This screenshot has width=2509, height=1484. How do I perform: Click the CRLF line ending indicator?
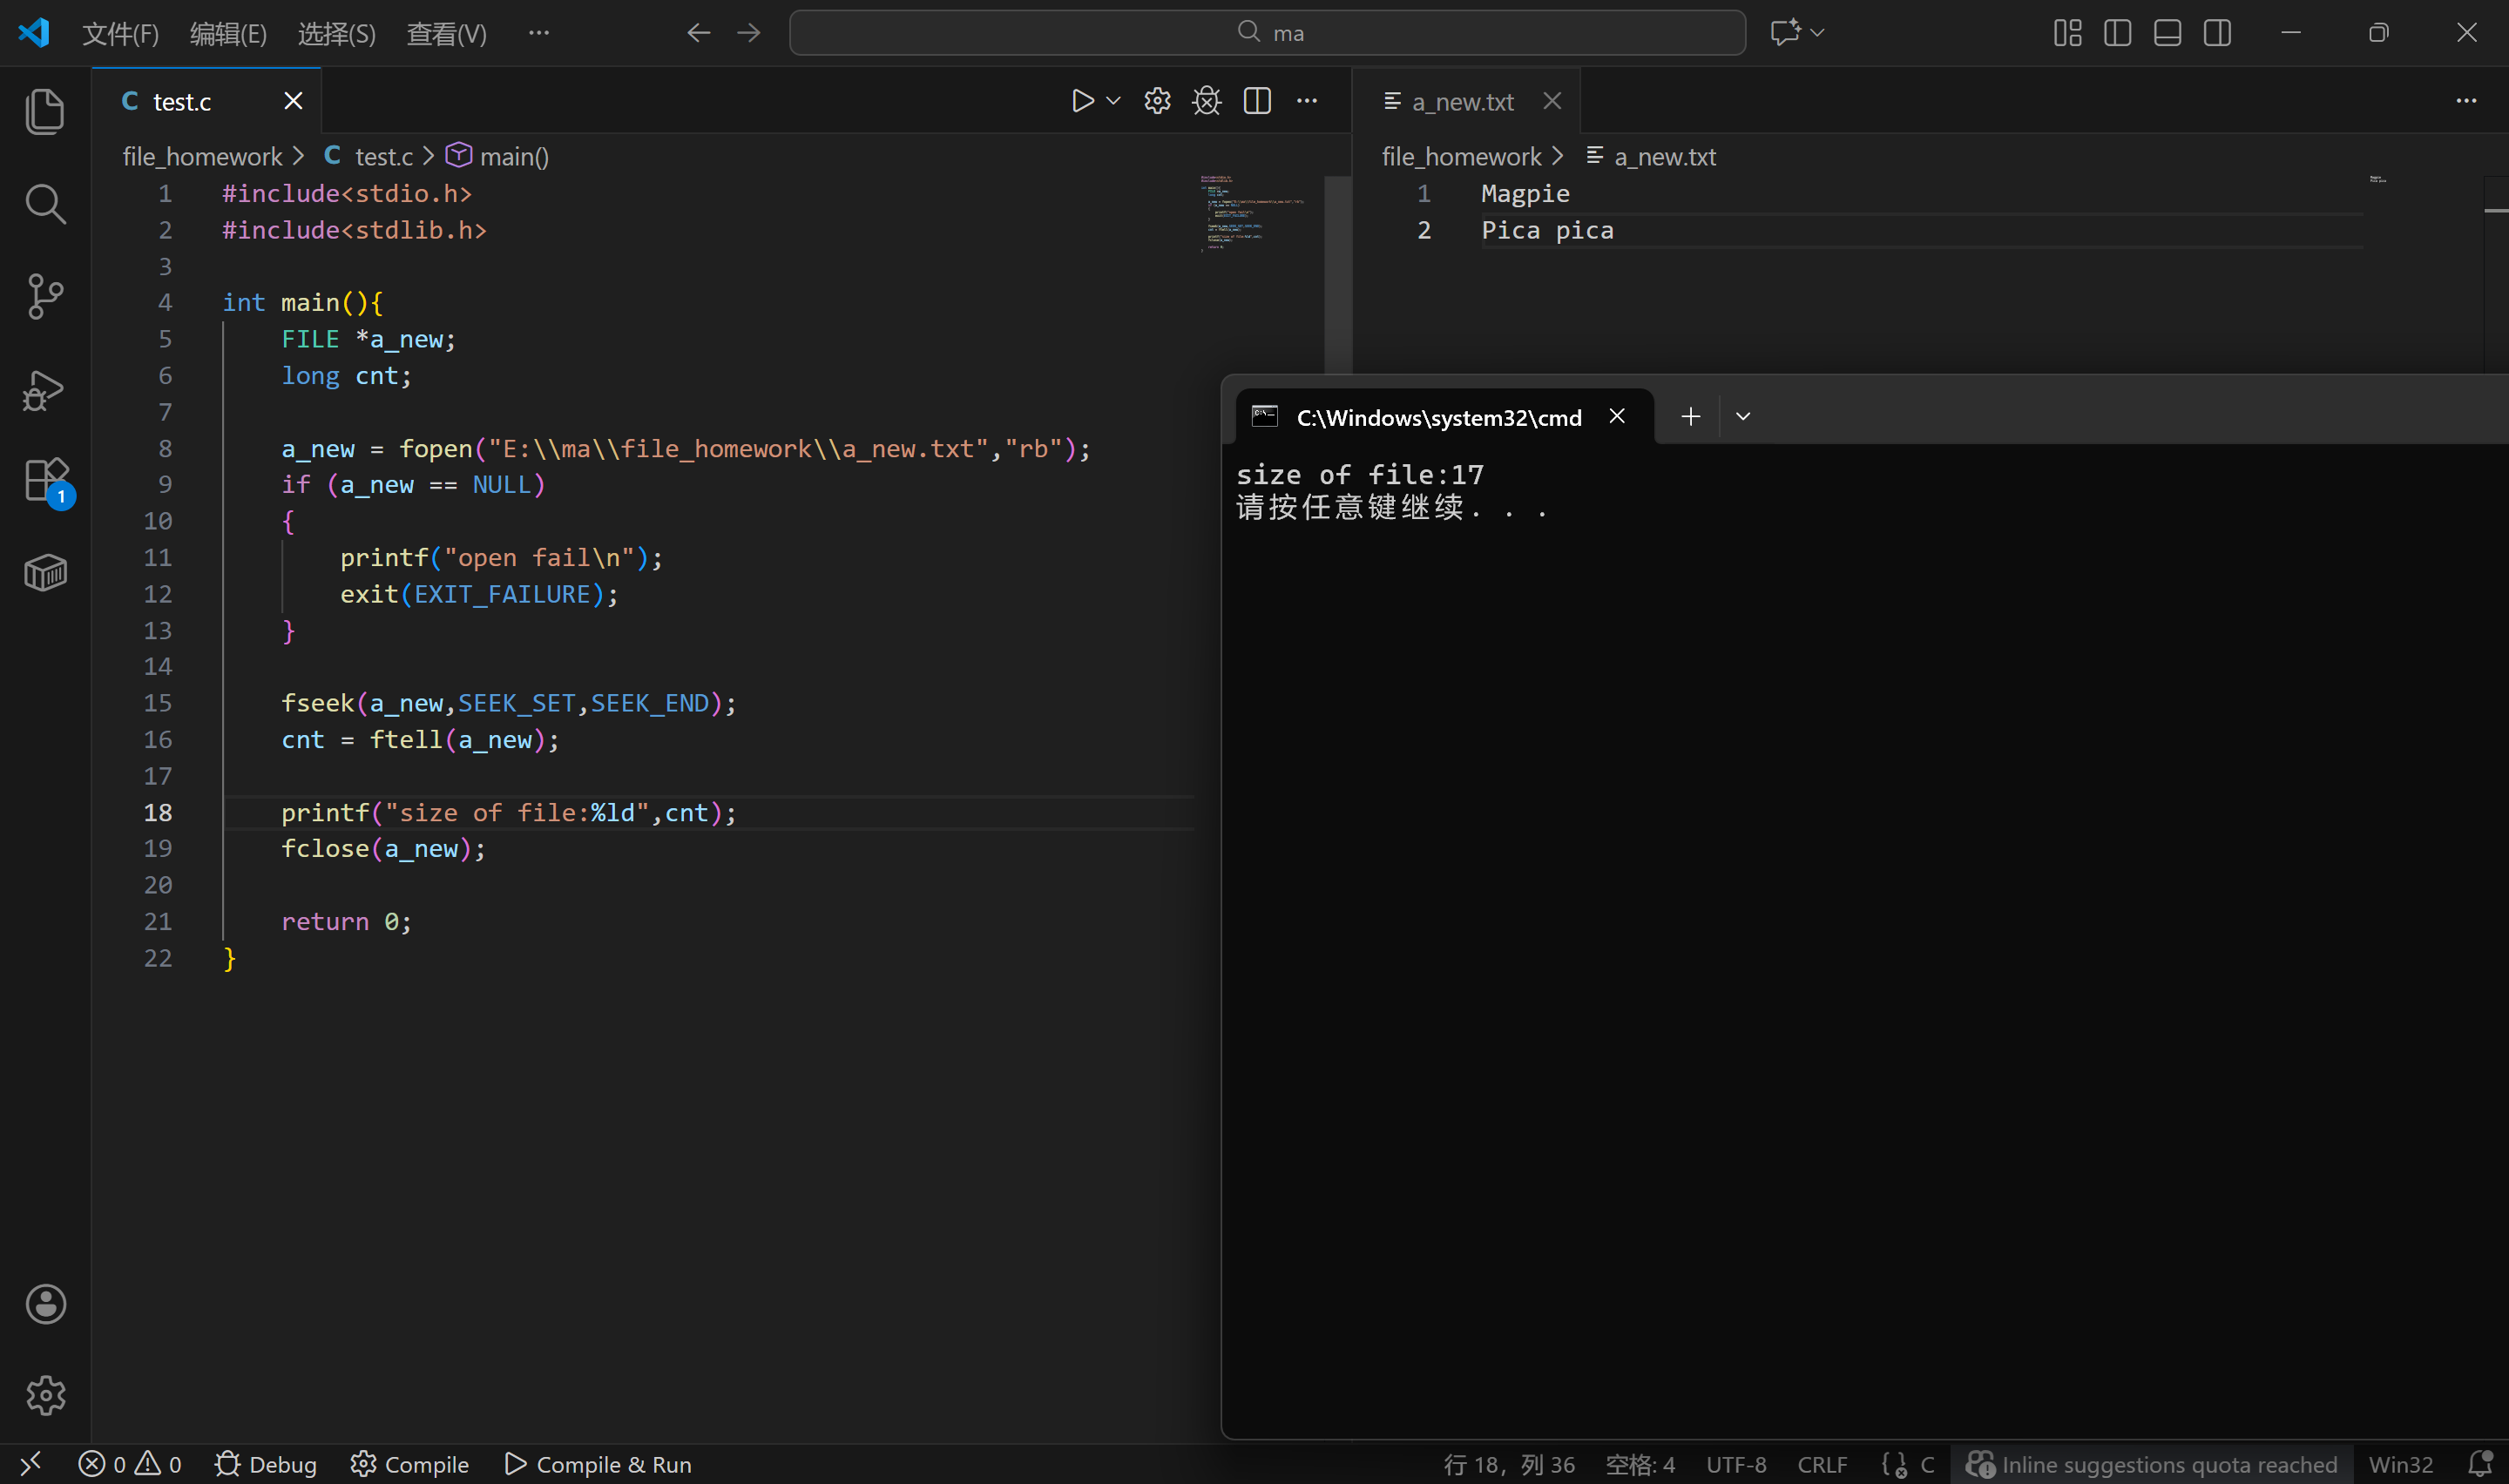(x=1822, y=1465)
